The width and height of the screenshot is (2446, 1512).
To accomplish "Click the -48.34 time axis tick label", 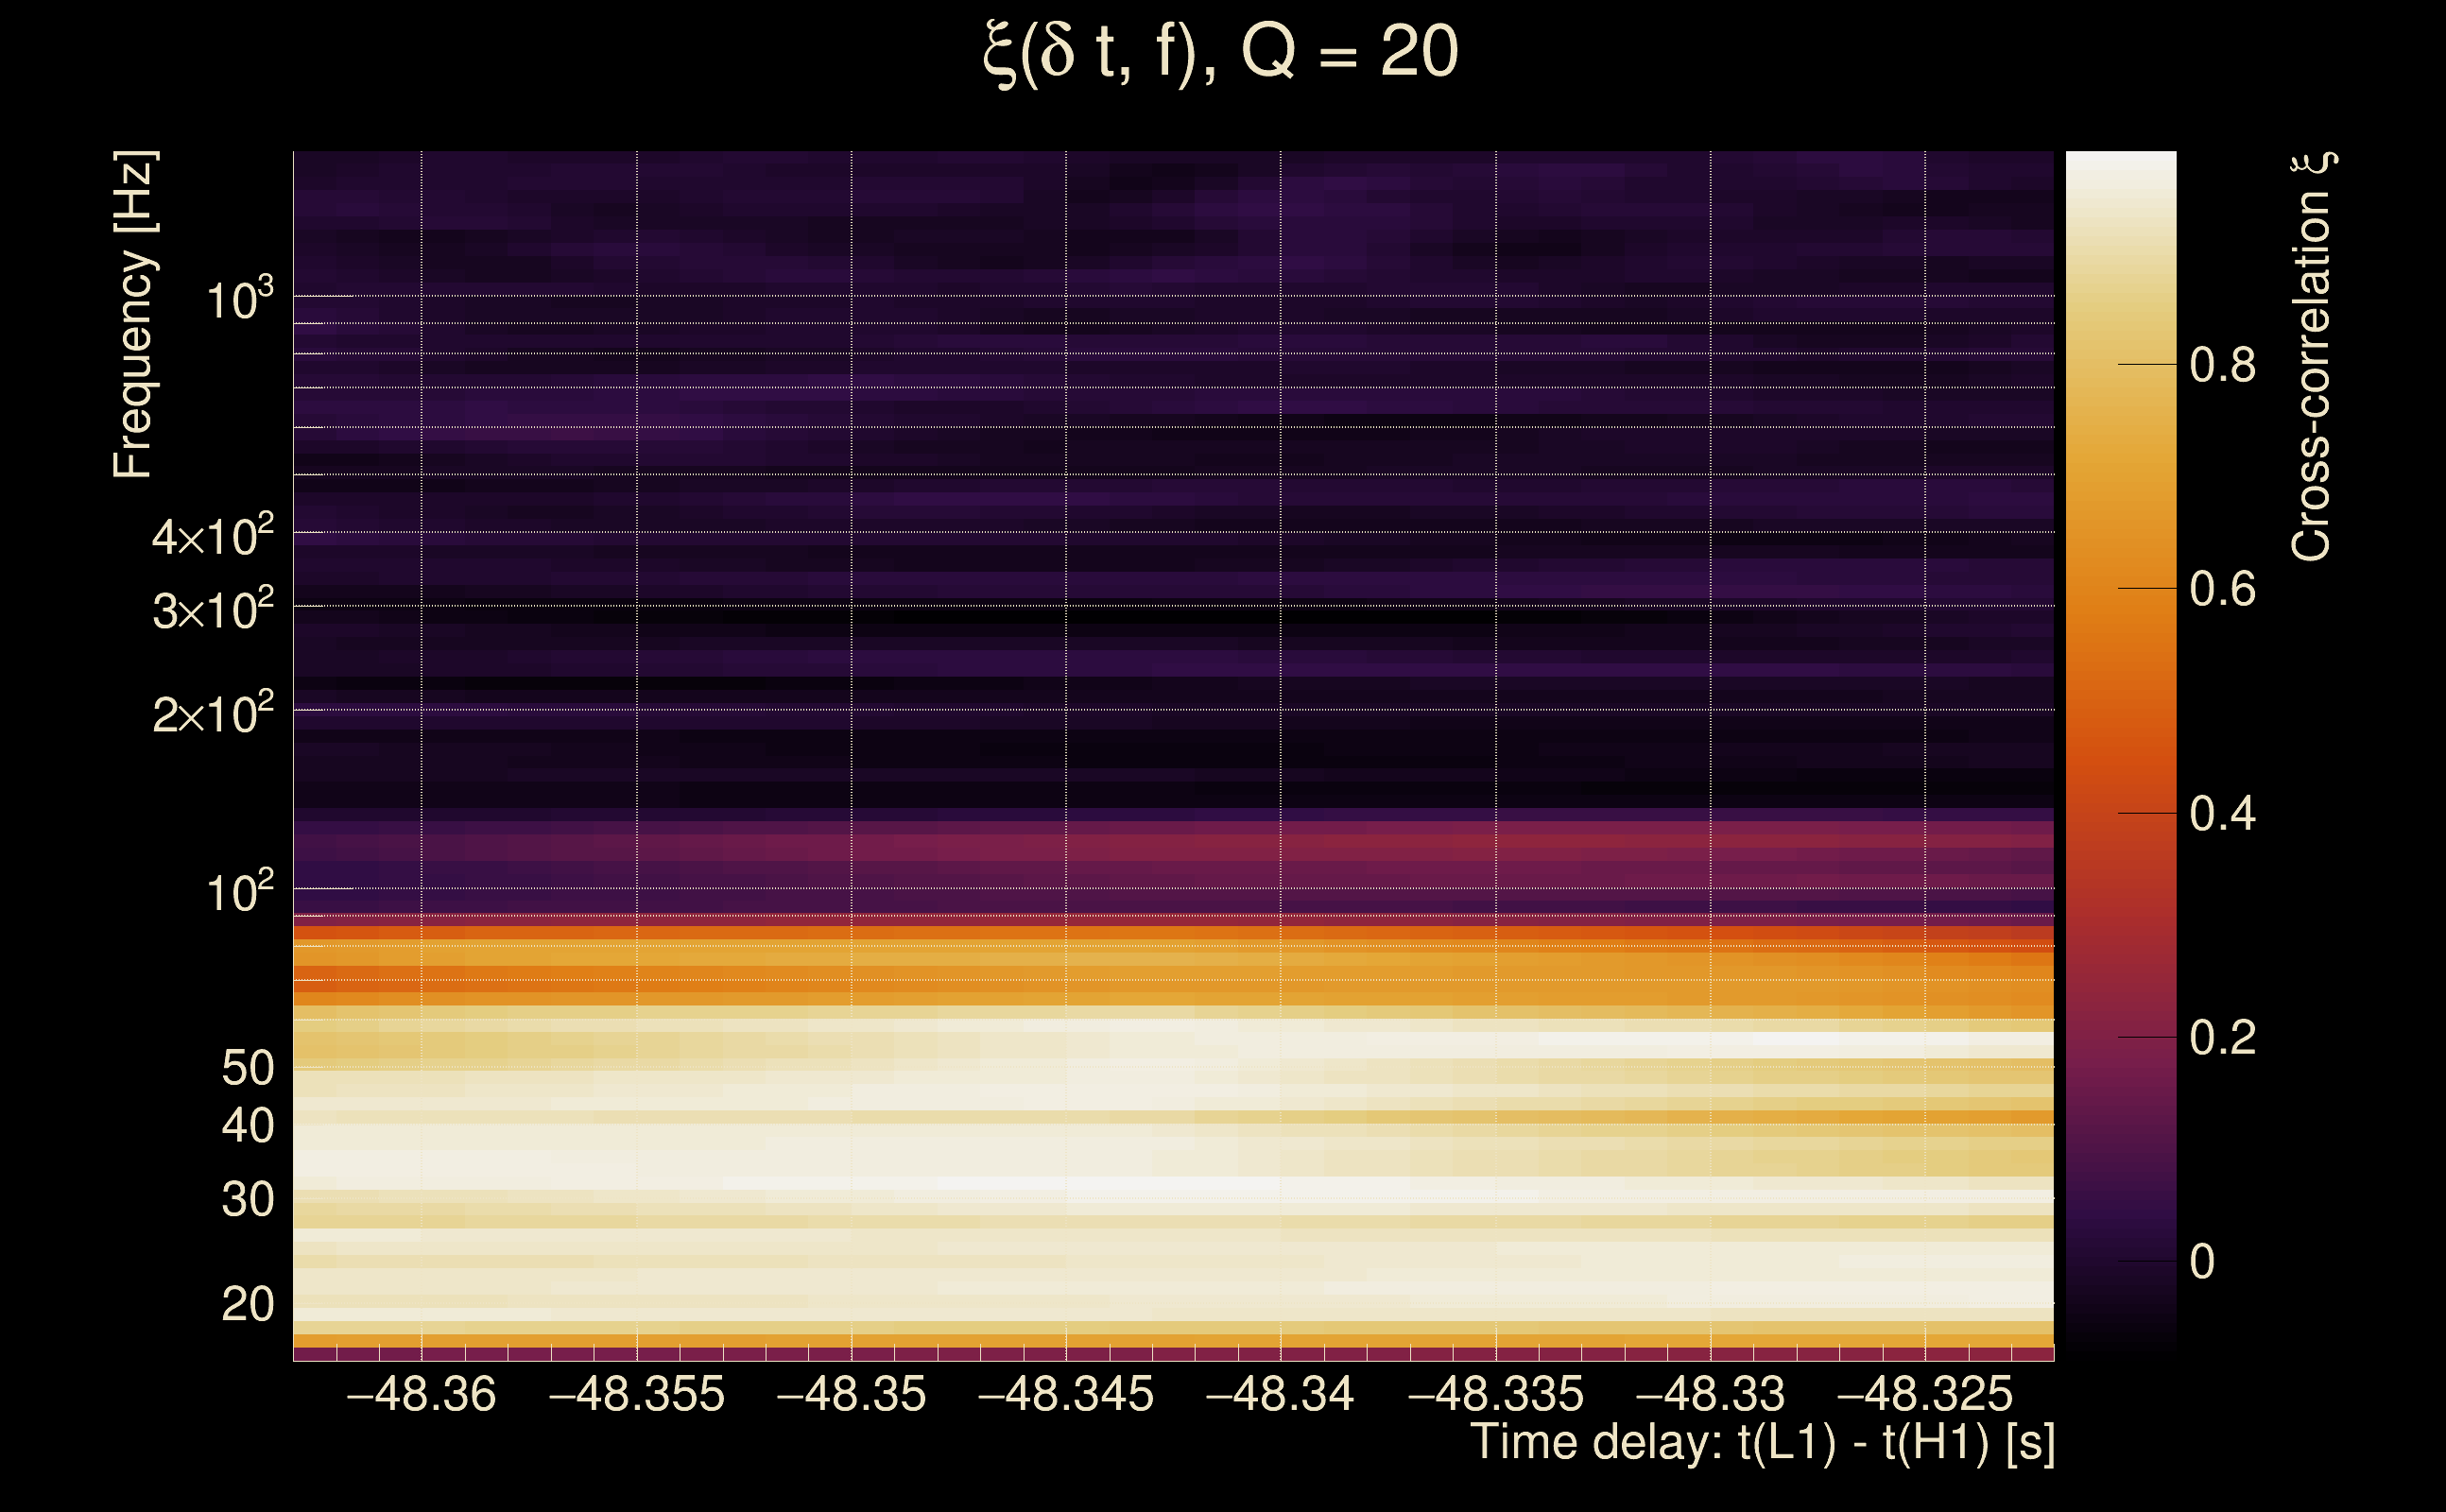I will click(x=1280, y=1395).
